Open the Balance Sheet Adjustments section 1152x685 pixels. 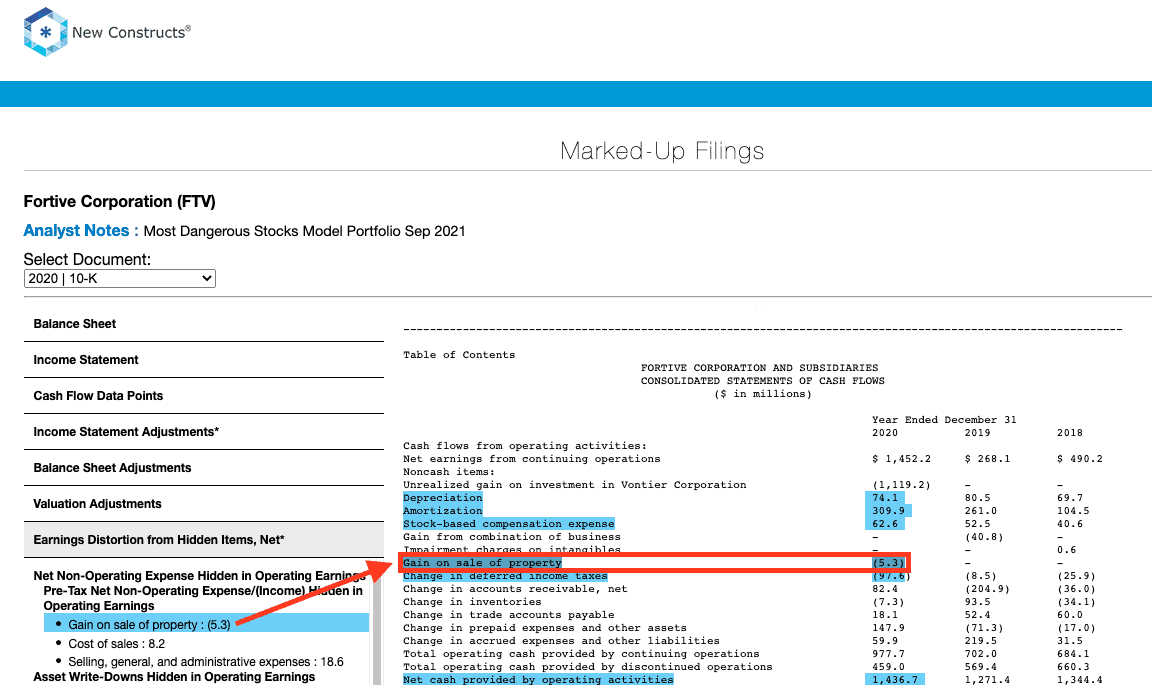[x=204, y=468]
